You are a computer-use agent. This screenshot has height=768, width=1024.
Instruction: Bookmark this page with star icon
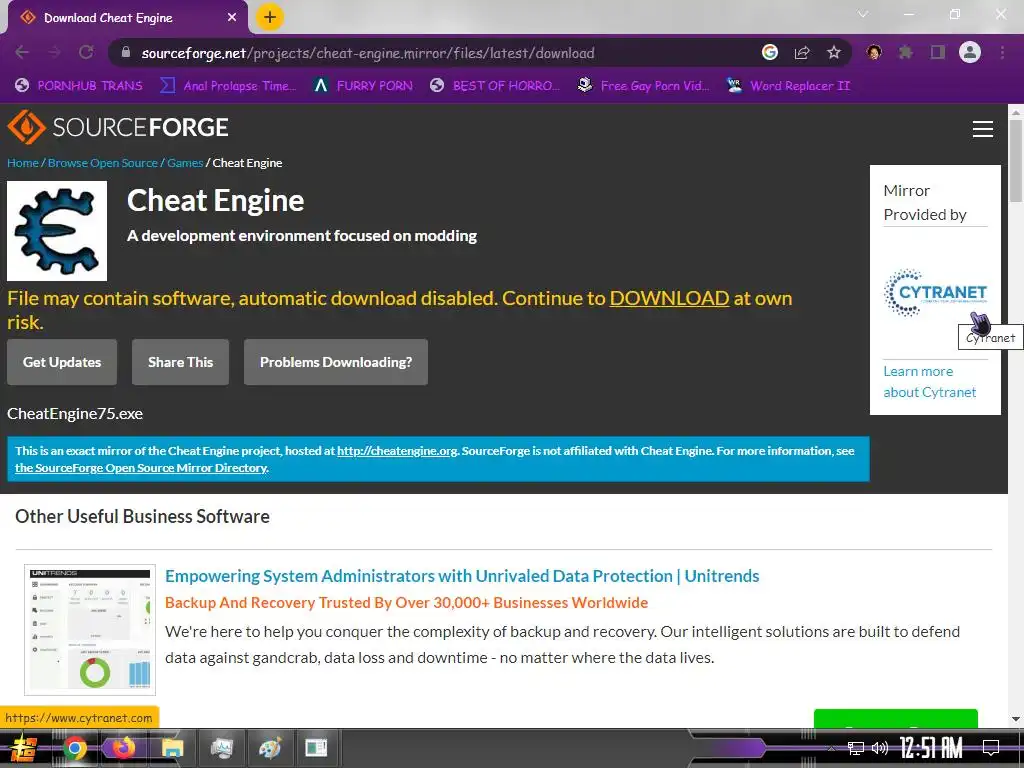[x=833, y=52]
